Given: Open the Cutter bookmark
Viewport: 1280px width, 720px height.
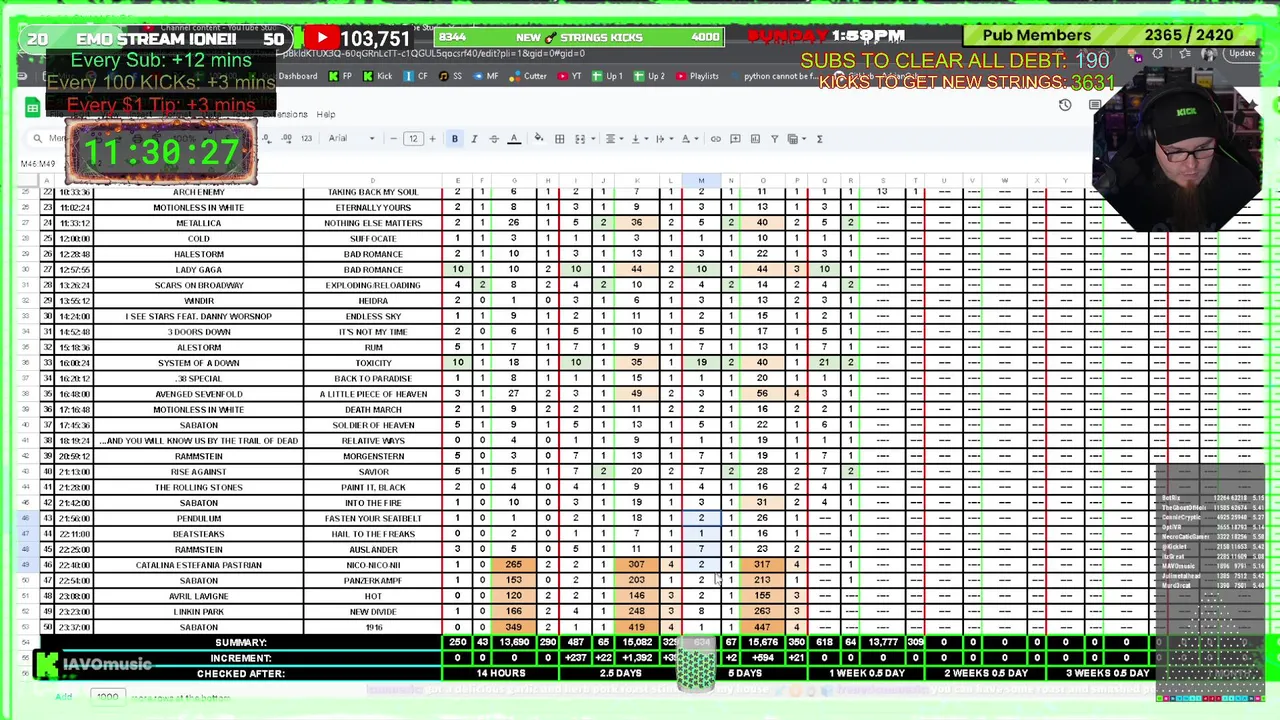Looking at the screenshot, I should (528, 76).
